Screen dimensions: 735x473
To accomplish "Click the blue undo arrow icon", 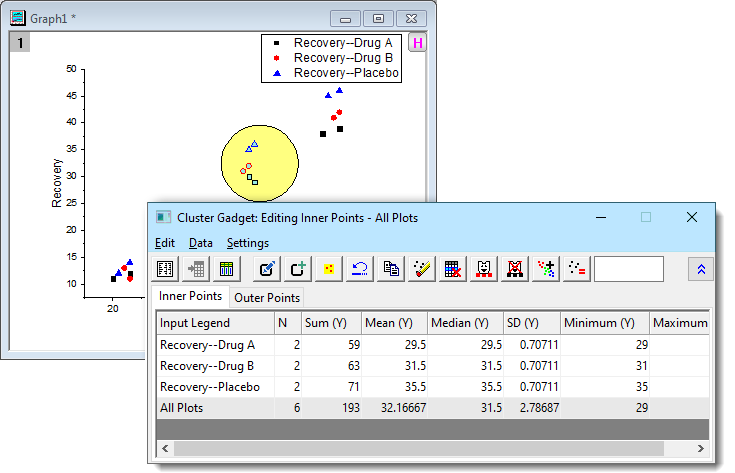I will coord(360,269).
